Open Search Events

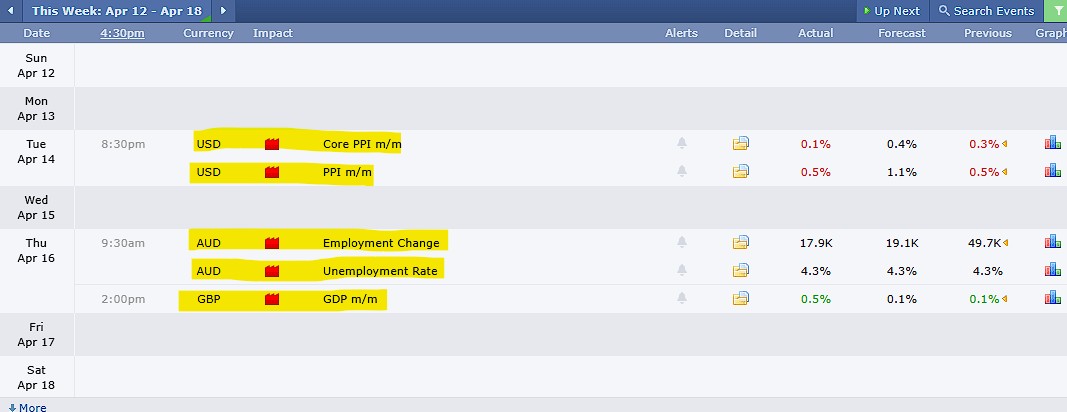(x=986, y=11)
